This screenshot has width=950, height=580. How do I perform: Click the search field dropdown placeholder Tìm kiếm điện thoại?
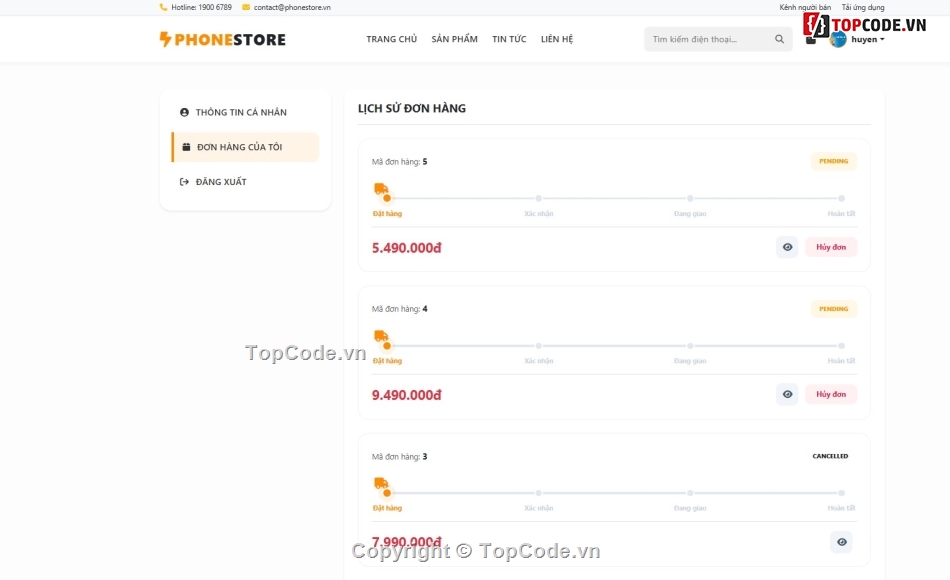(x=700, y=38)
